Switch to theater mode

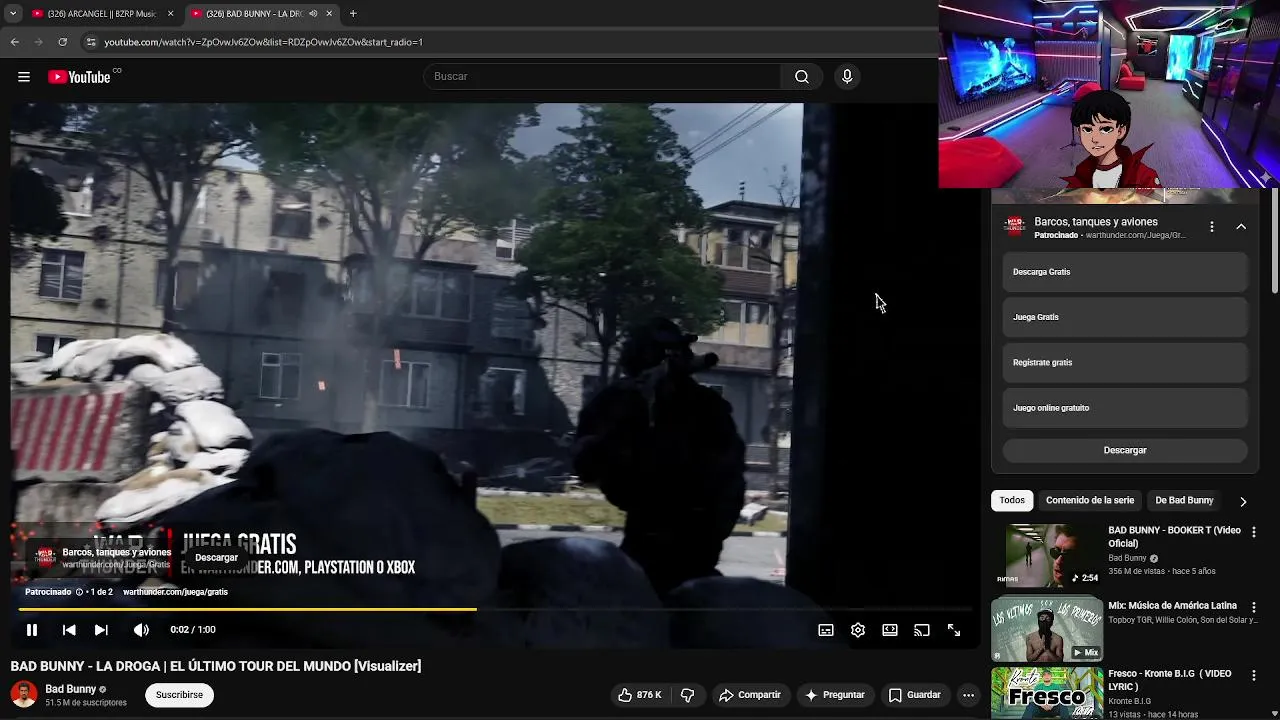coord(890,630)
